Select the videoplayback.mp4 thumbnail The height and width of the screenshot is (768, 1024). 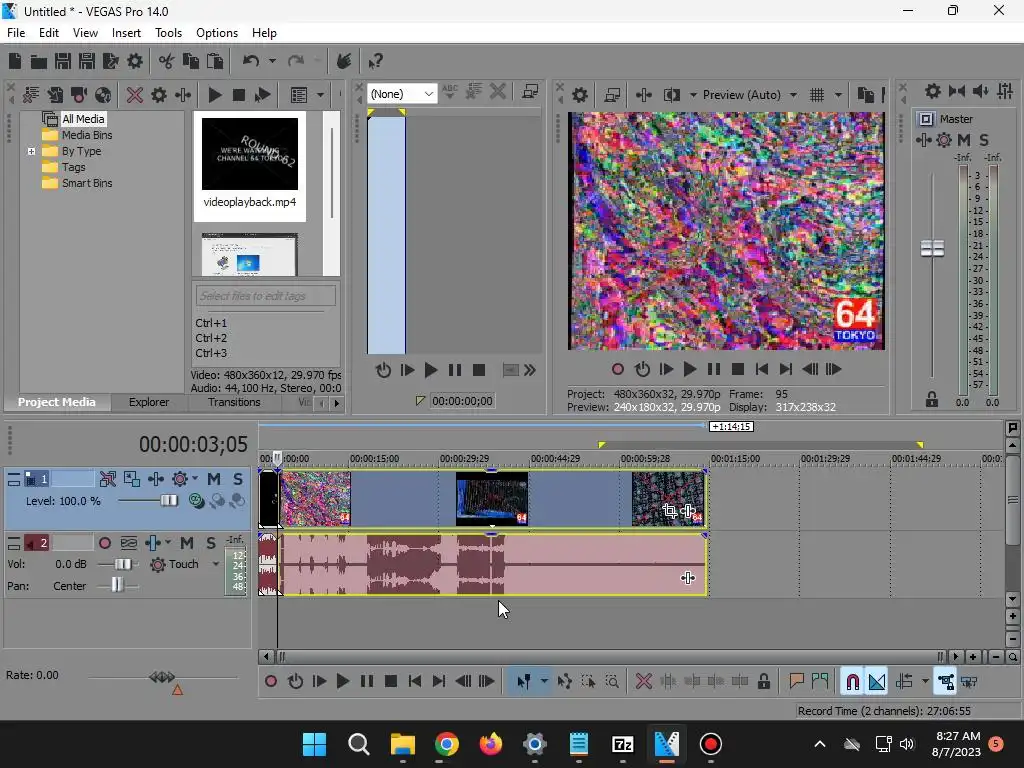250,154
